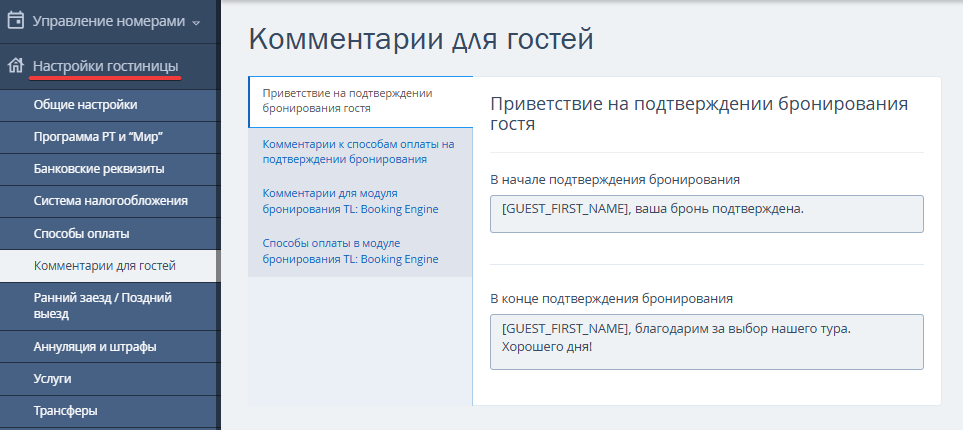The width and height of the screenshot is (963, 430).
Task: Click the calendar icon beside Управление номерами
Action: click(15, 20)
